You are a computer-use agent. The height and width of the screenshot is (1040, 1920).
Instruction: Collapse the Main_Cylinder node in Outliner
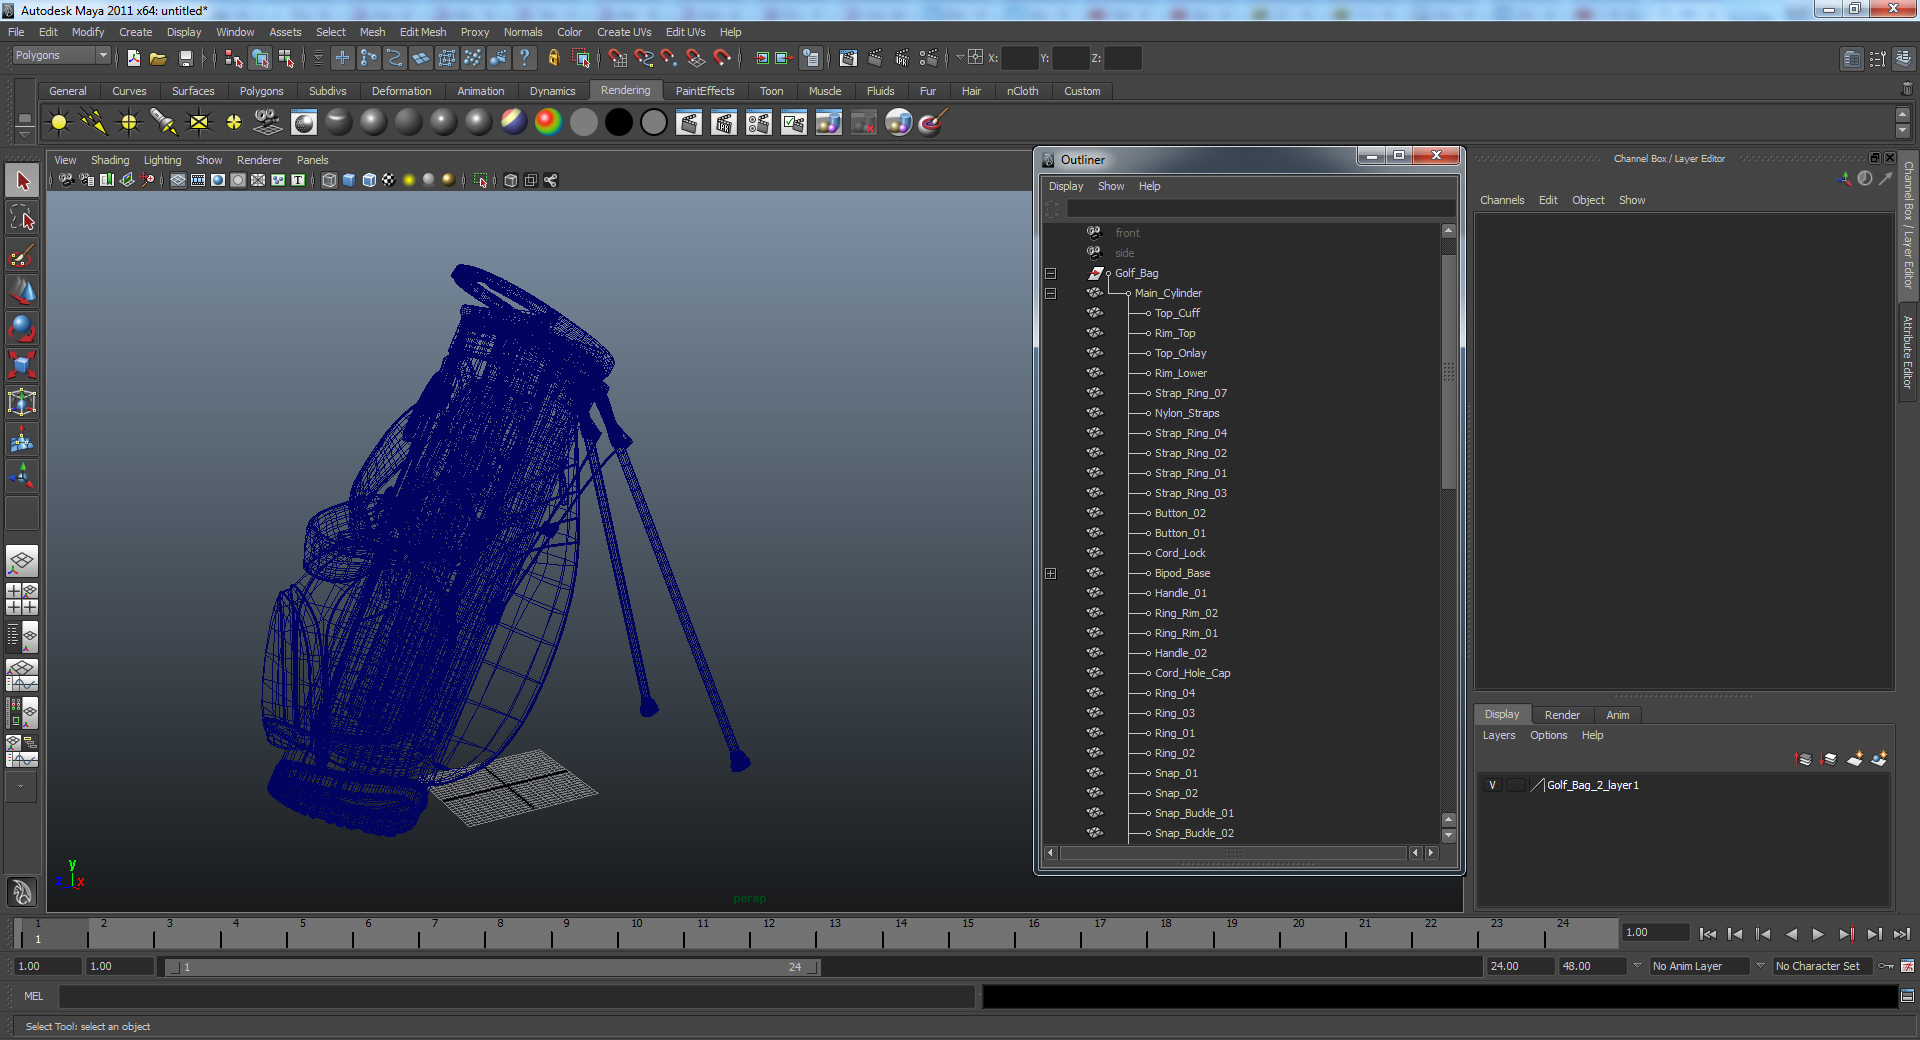tap(1050, 293)
